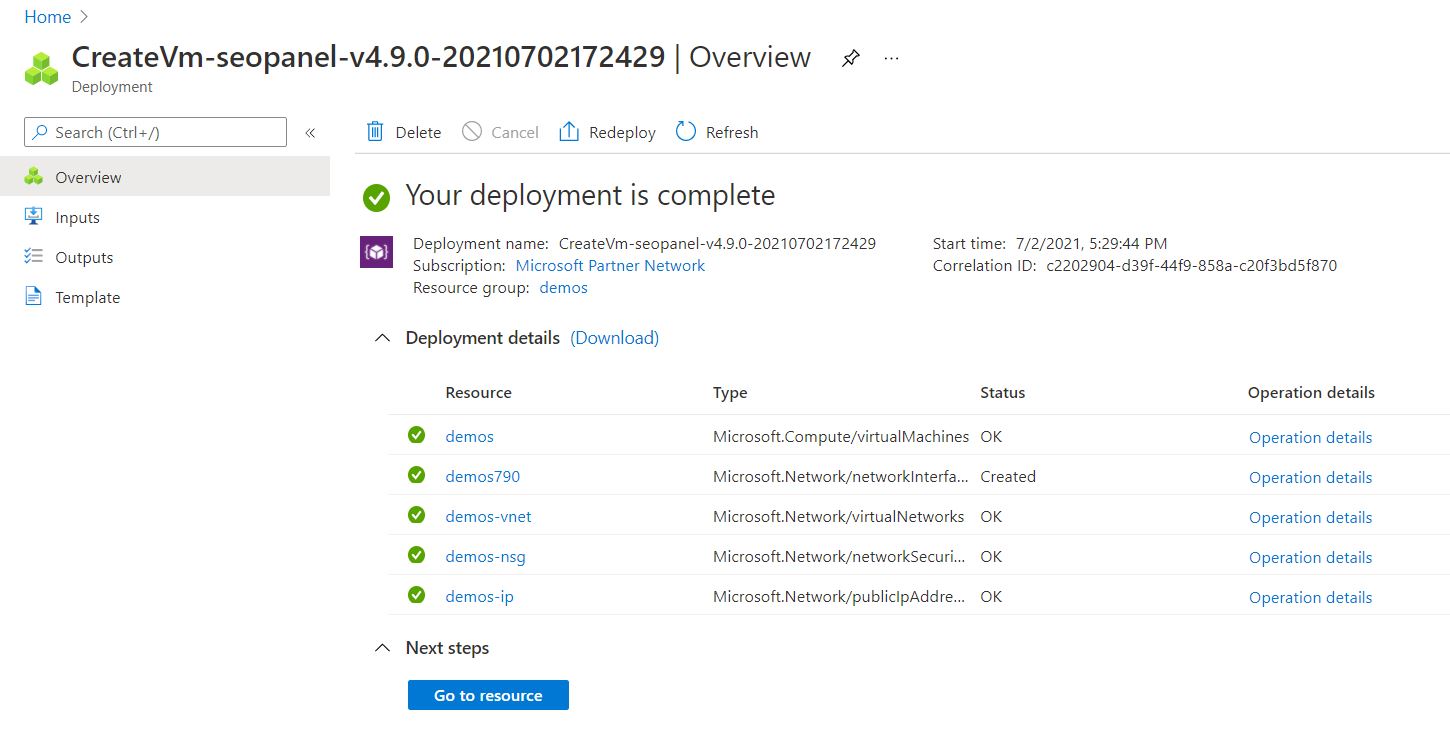Viewport: 1450px width, 733px height.
Task: Select Overview in the left menu
Action: (x=88, y=177)
